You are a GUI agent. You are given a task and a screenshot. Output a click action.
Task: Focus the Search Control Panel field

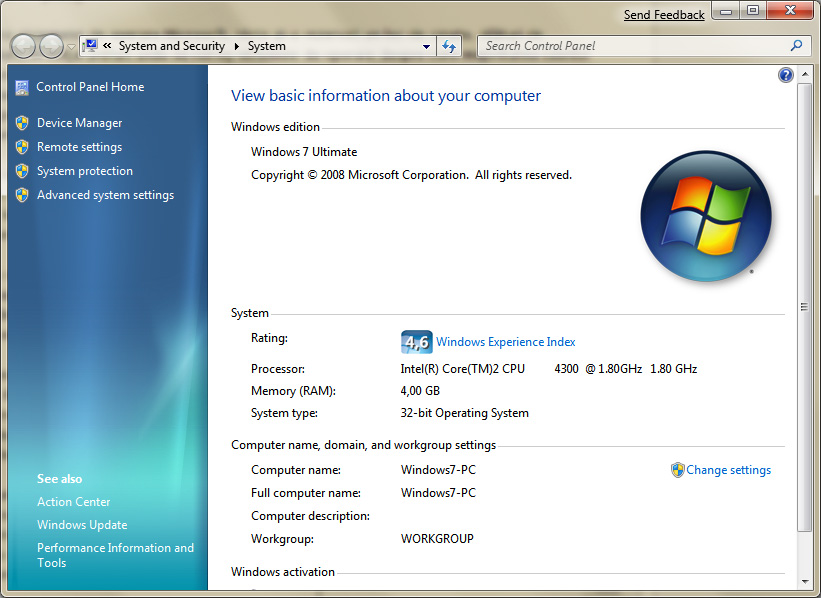[x=644, y=46]
